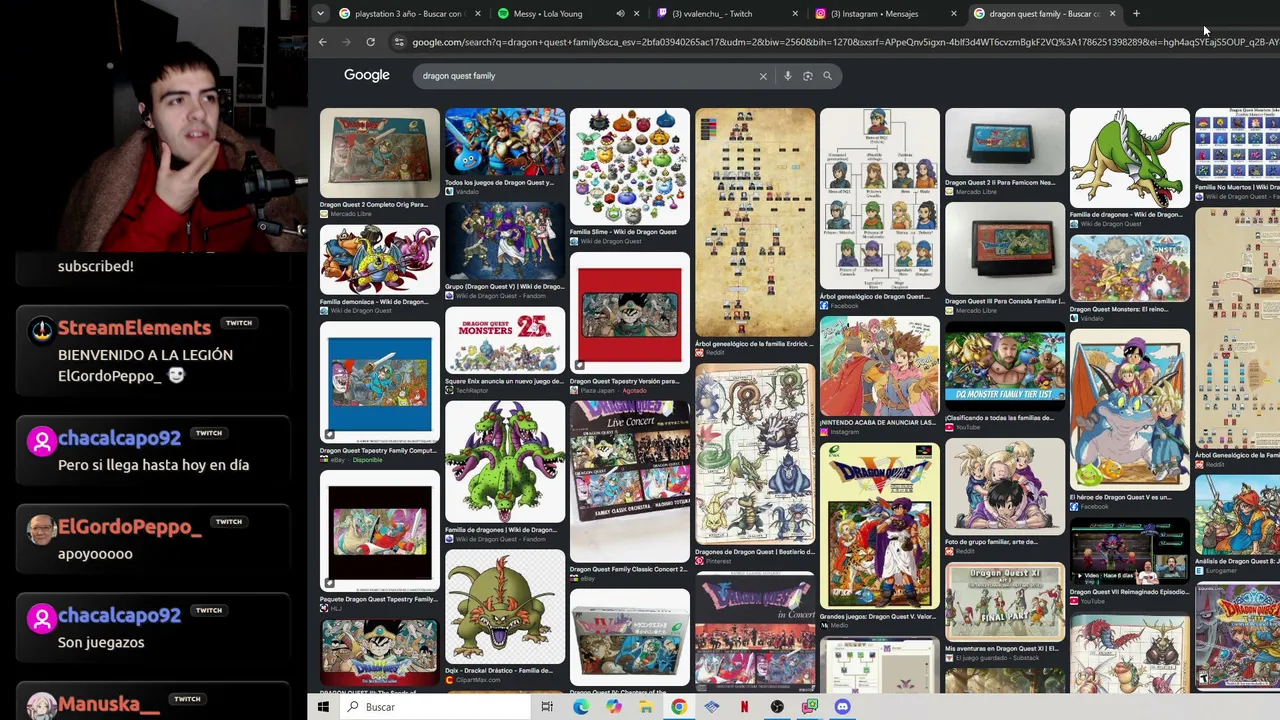The width and height of the screenshot is (1280, 720).
Task: Open Netflix from the taskbar
Action: point(744,707)
